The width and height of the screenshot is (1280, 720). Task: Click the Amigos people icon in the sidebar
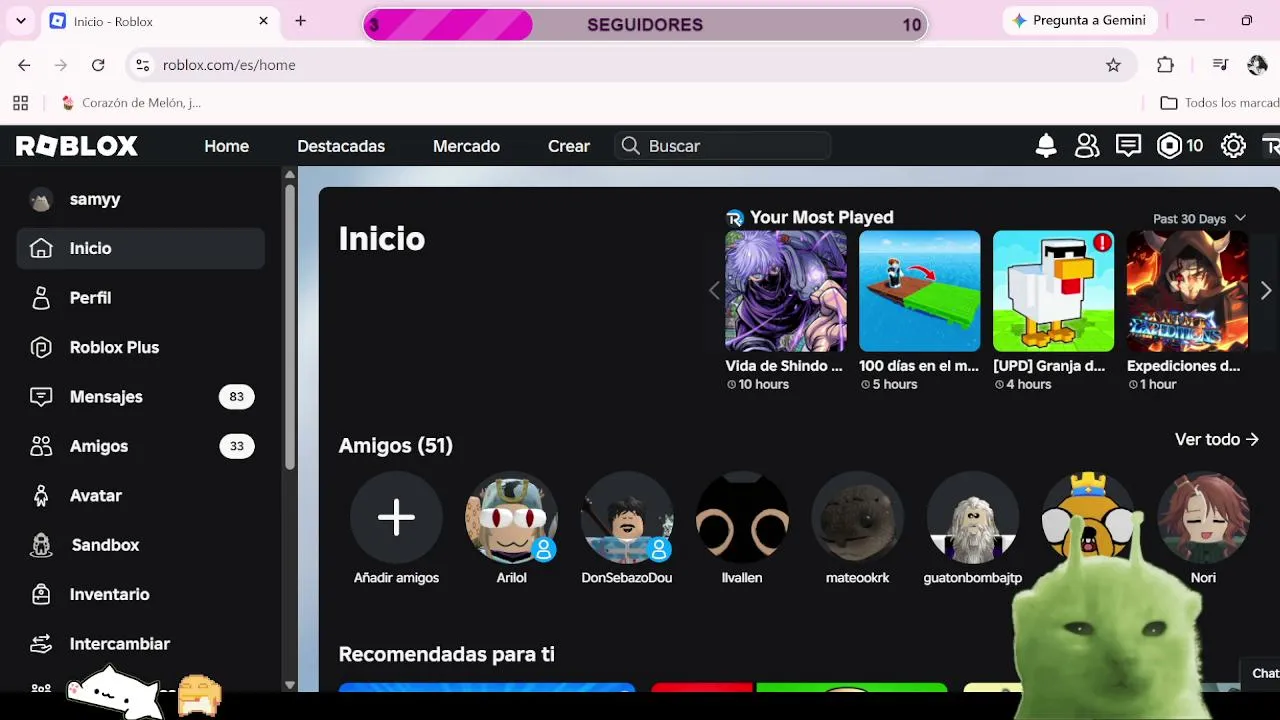[x=41, y=446]
